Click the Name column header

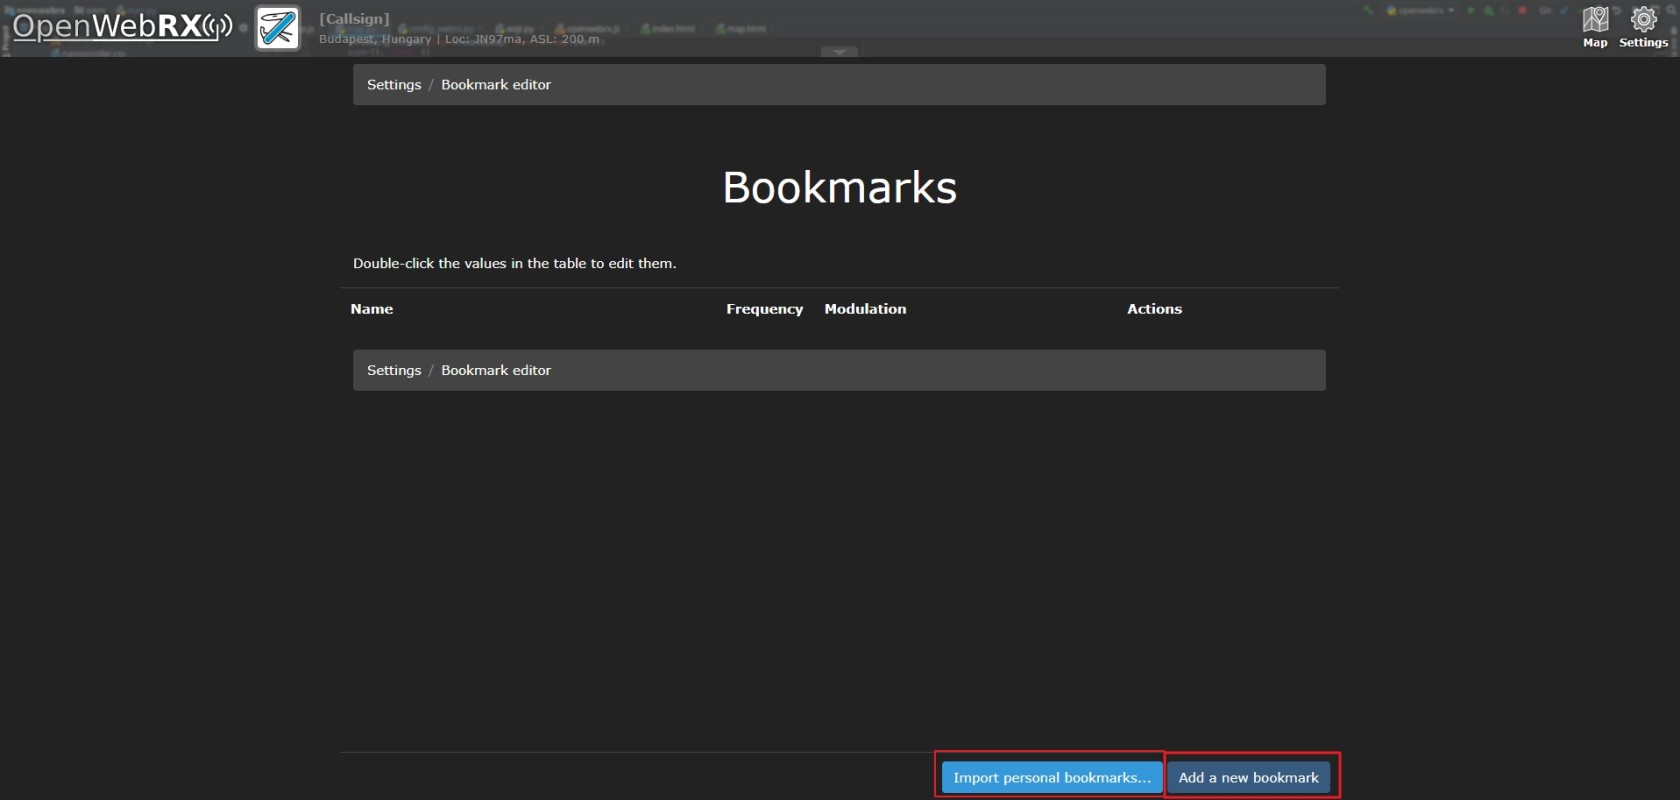pyautogui.click(x=372, y=309)
